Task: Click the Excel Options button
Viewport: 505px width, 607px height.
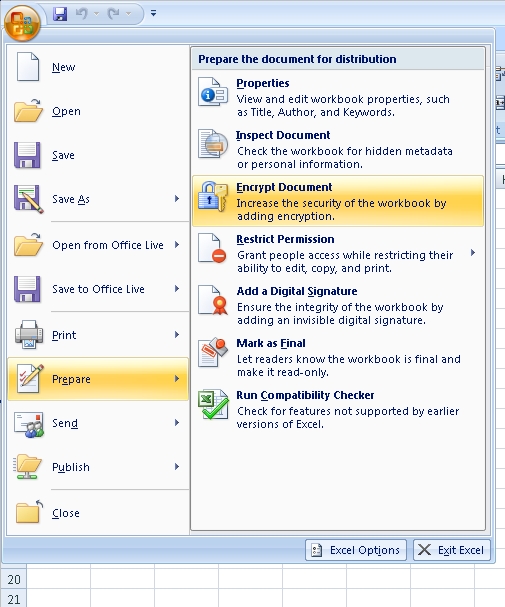Action: 356,550
